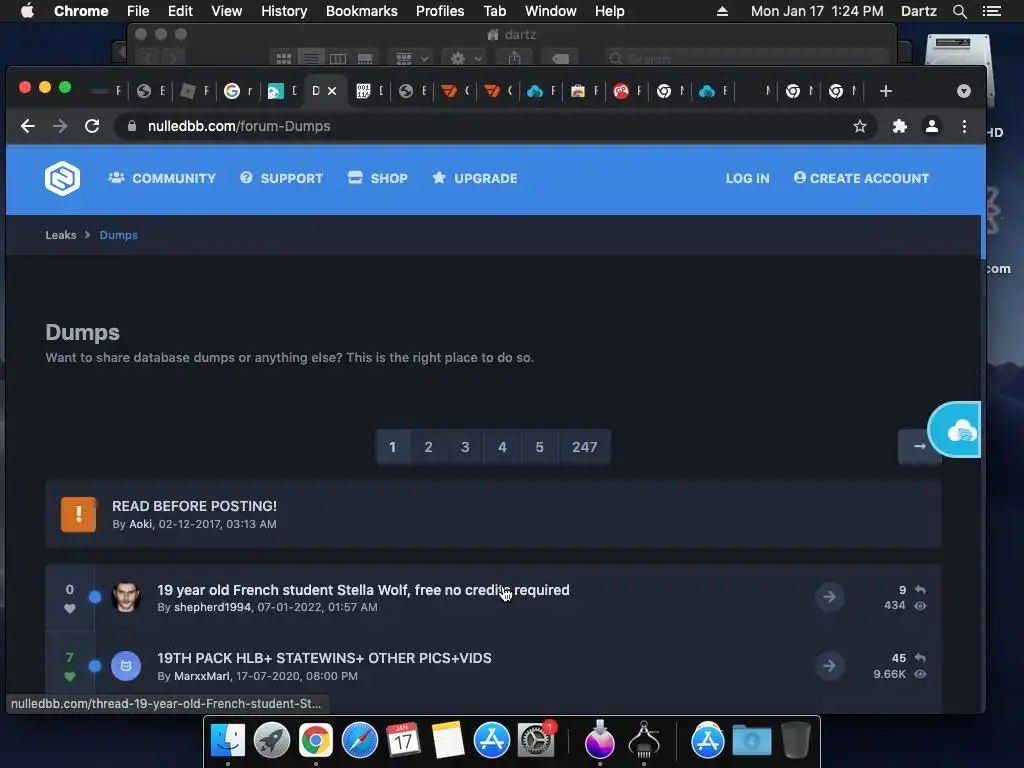Open the French student Stella Wolf thread
This screenshot has height=768, width=1024.
click(363, 590)
